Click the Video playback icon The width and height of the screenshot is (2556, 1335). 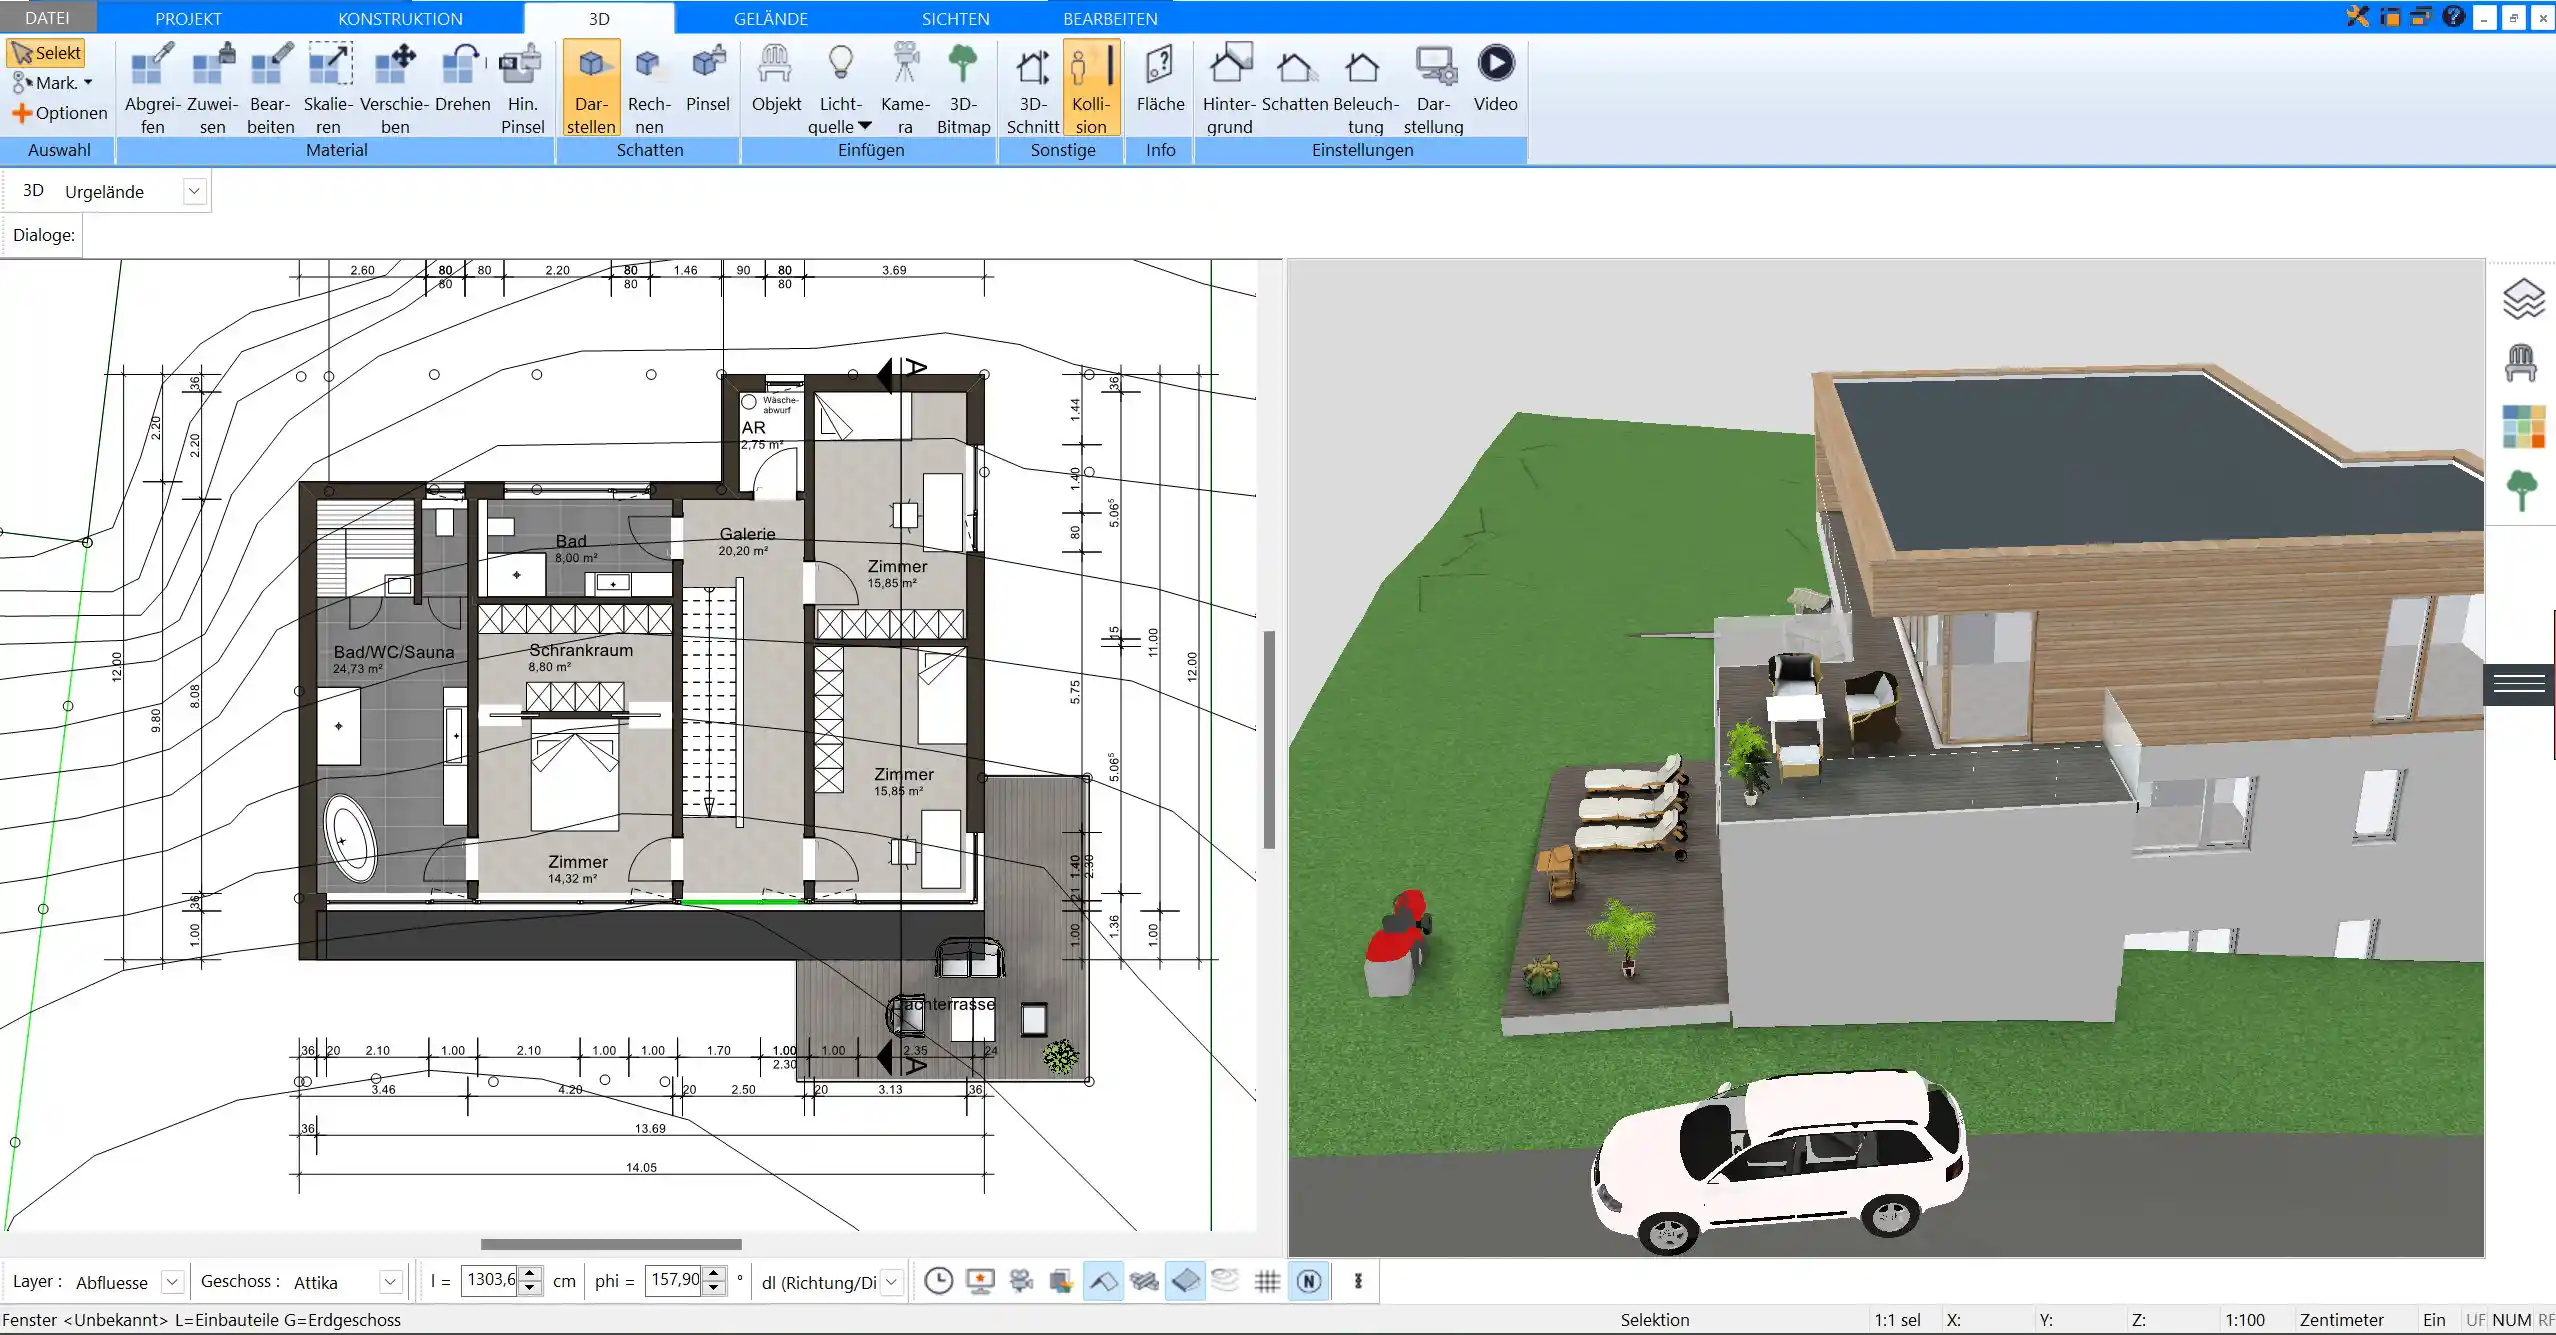pyautogui.click(x=1494, y=63)
